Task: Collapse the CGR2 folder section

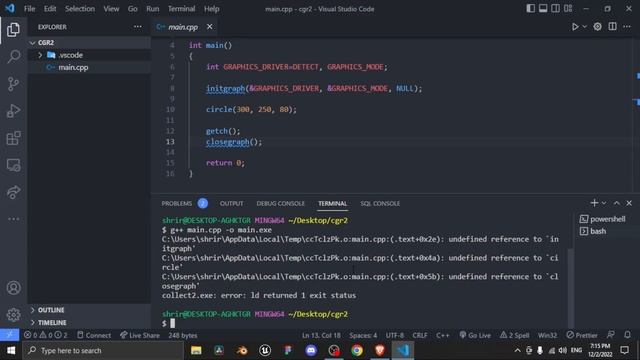Action: (x=89, y=42)
